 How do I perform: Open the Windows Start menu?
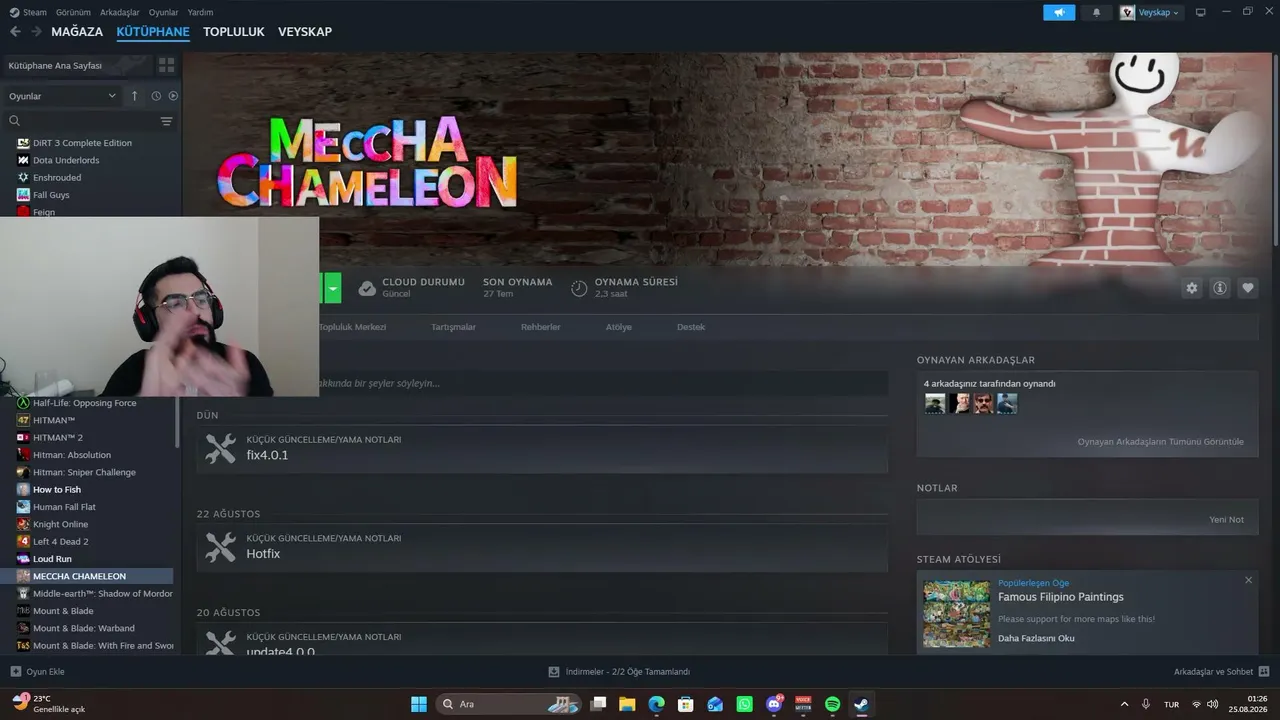click(418, 704)
